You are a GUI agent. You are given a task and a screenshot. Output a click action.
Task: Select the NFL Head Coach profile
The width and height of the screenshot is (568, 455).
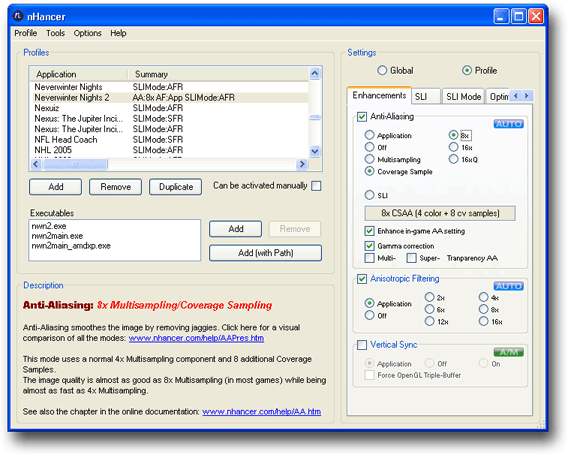click(170, 139)
